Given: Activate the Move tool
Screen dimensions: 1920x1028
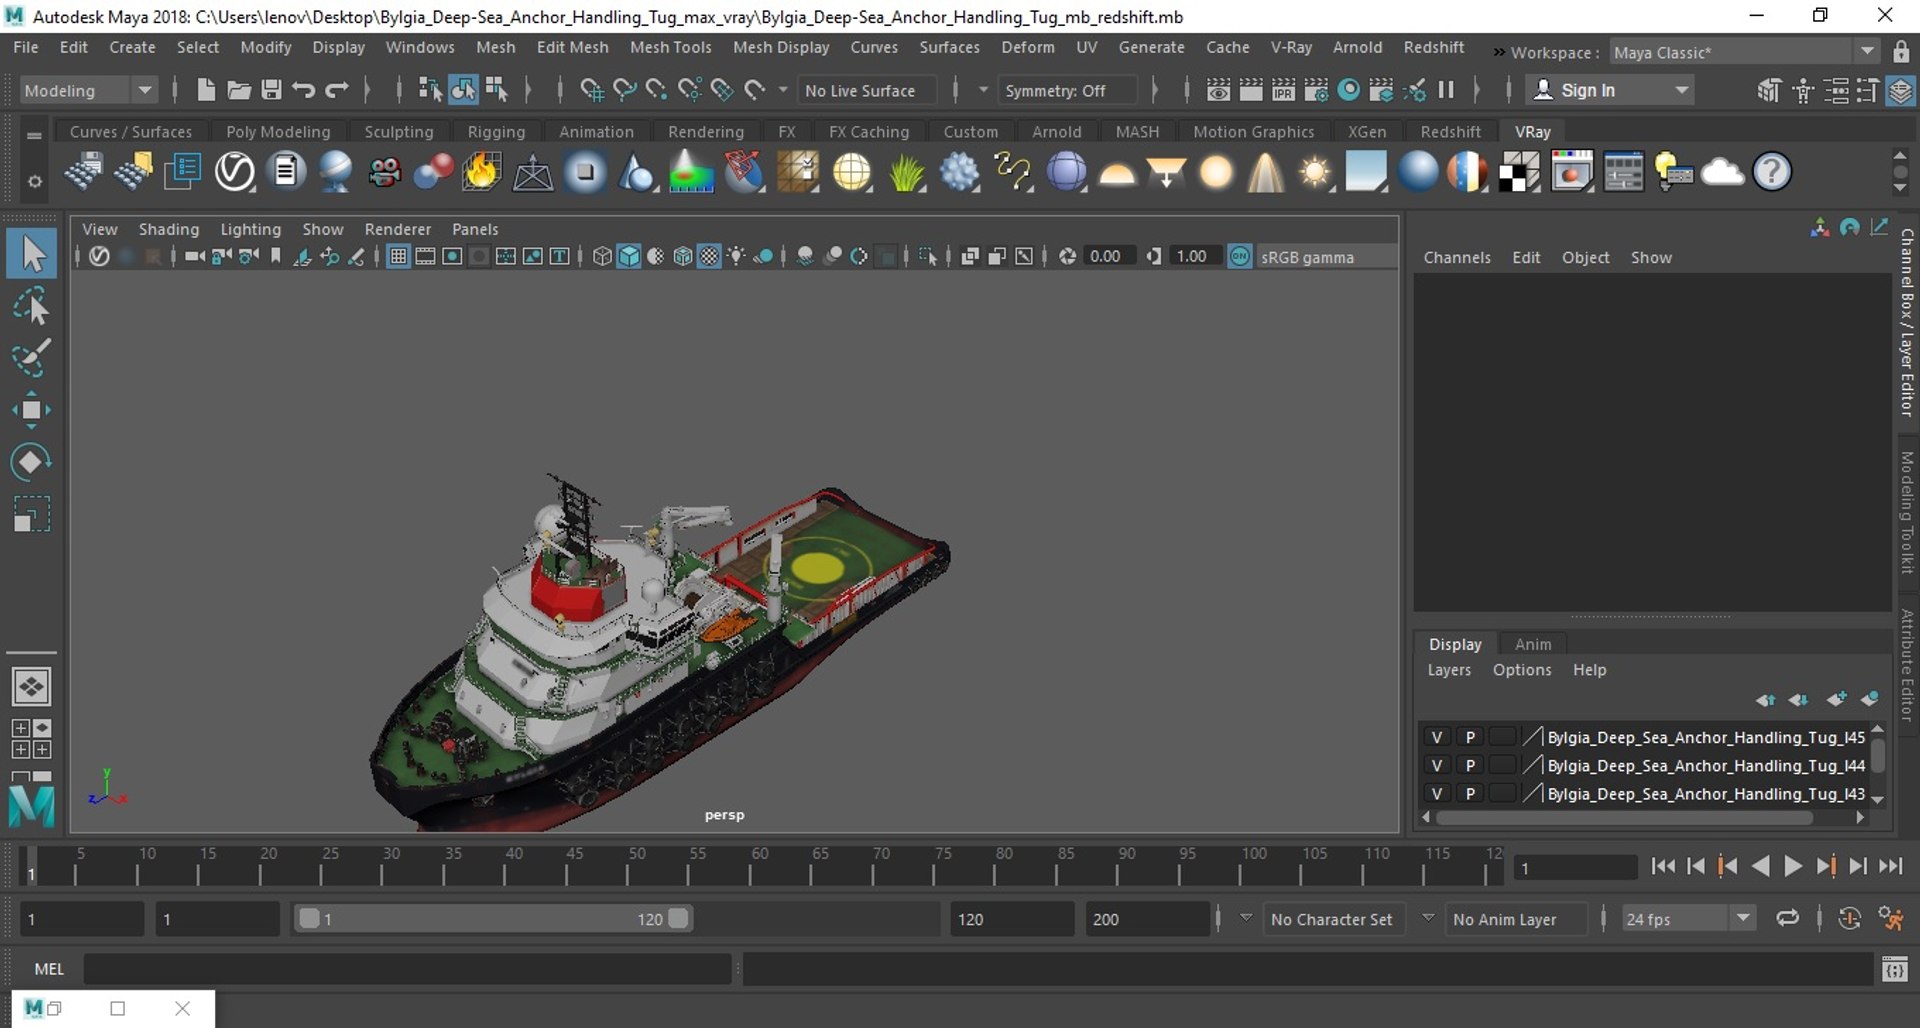Looking at the screenshot, I should pos(31,410).
